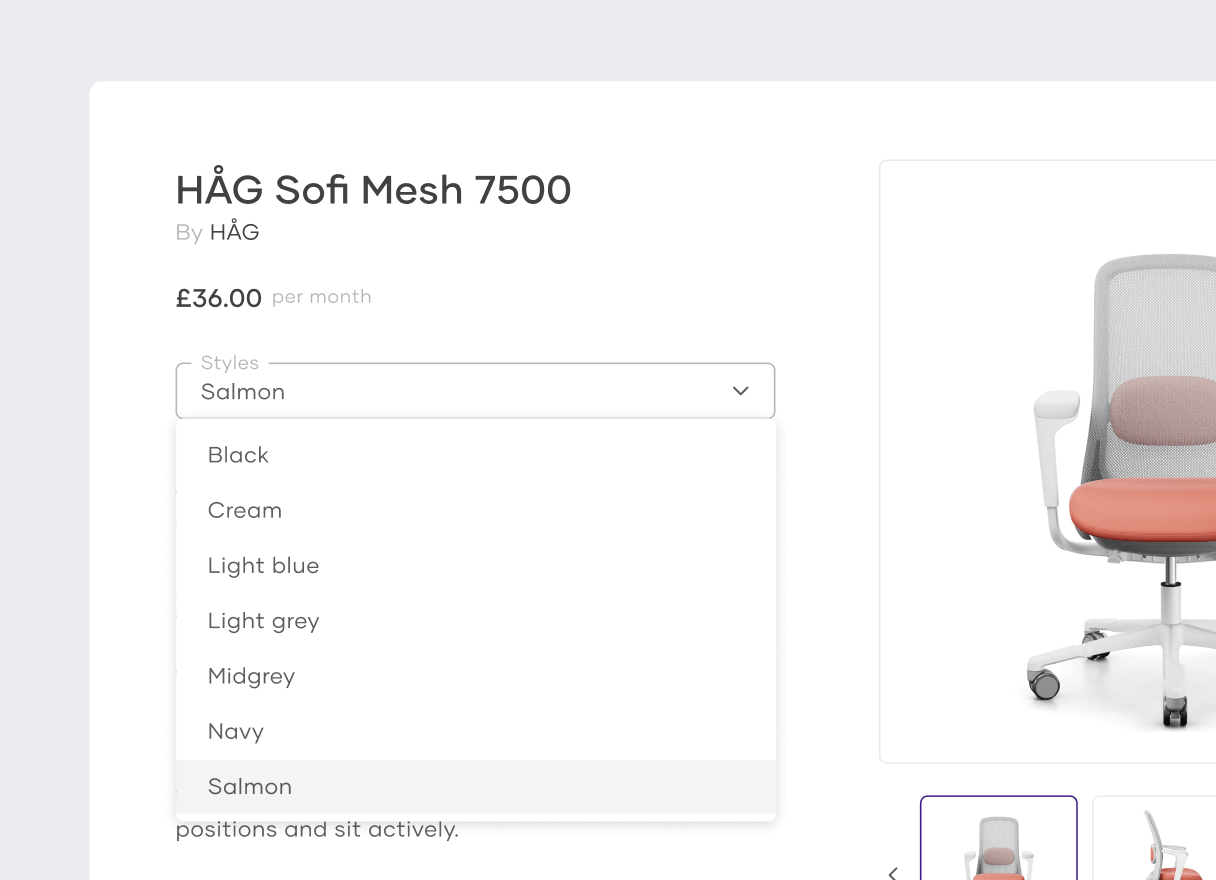Click the previous arrow below the product image
Screen dimensions: 1216x880
click(x=893, y=873)
